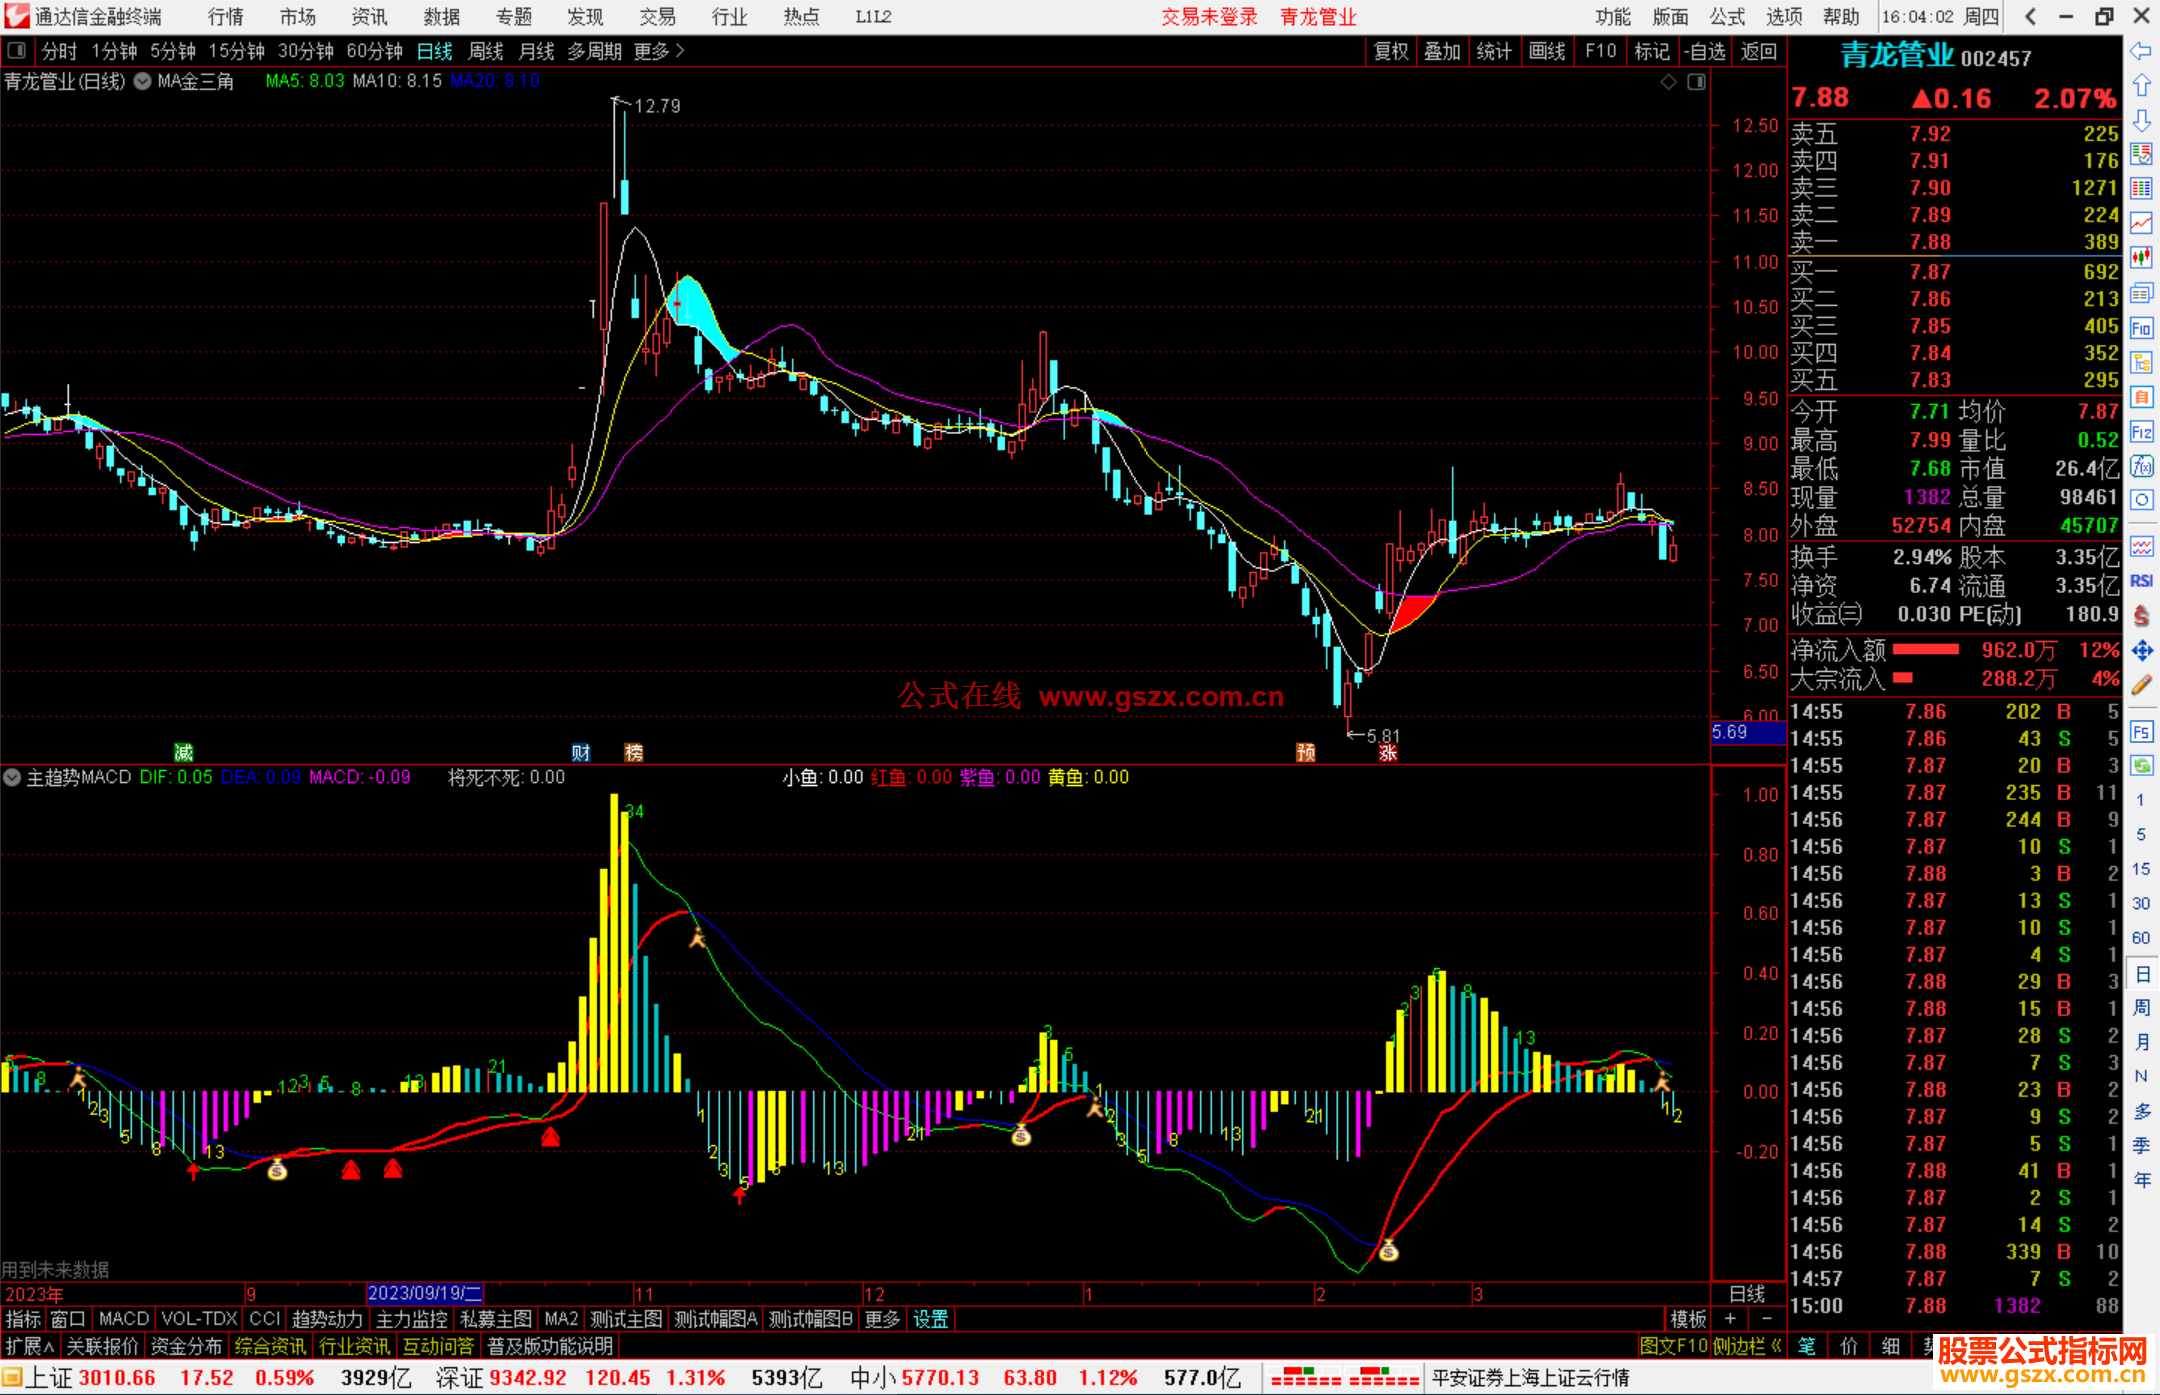Viewport: 2160px width, 1395px height.
Task: Open the F10 info icon in sidebar
Action: (x=2141, y=328)
